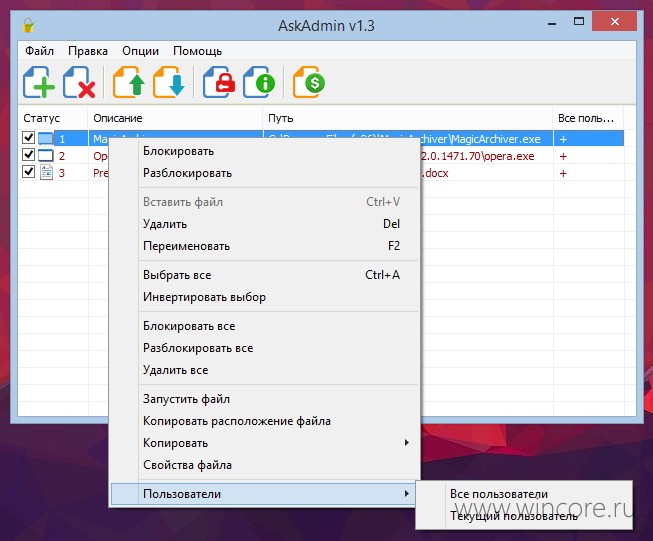Toggle the checkbox for row 2
653x541 pixels.
(x=28, y=155)
